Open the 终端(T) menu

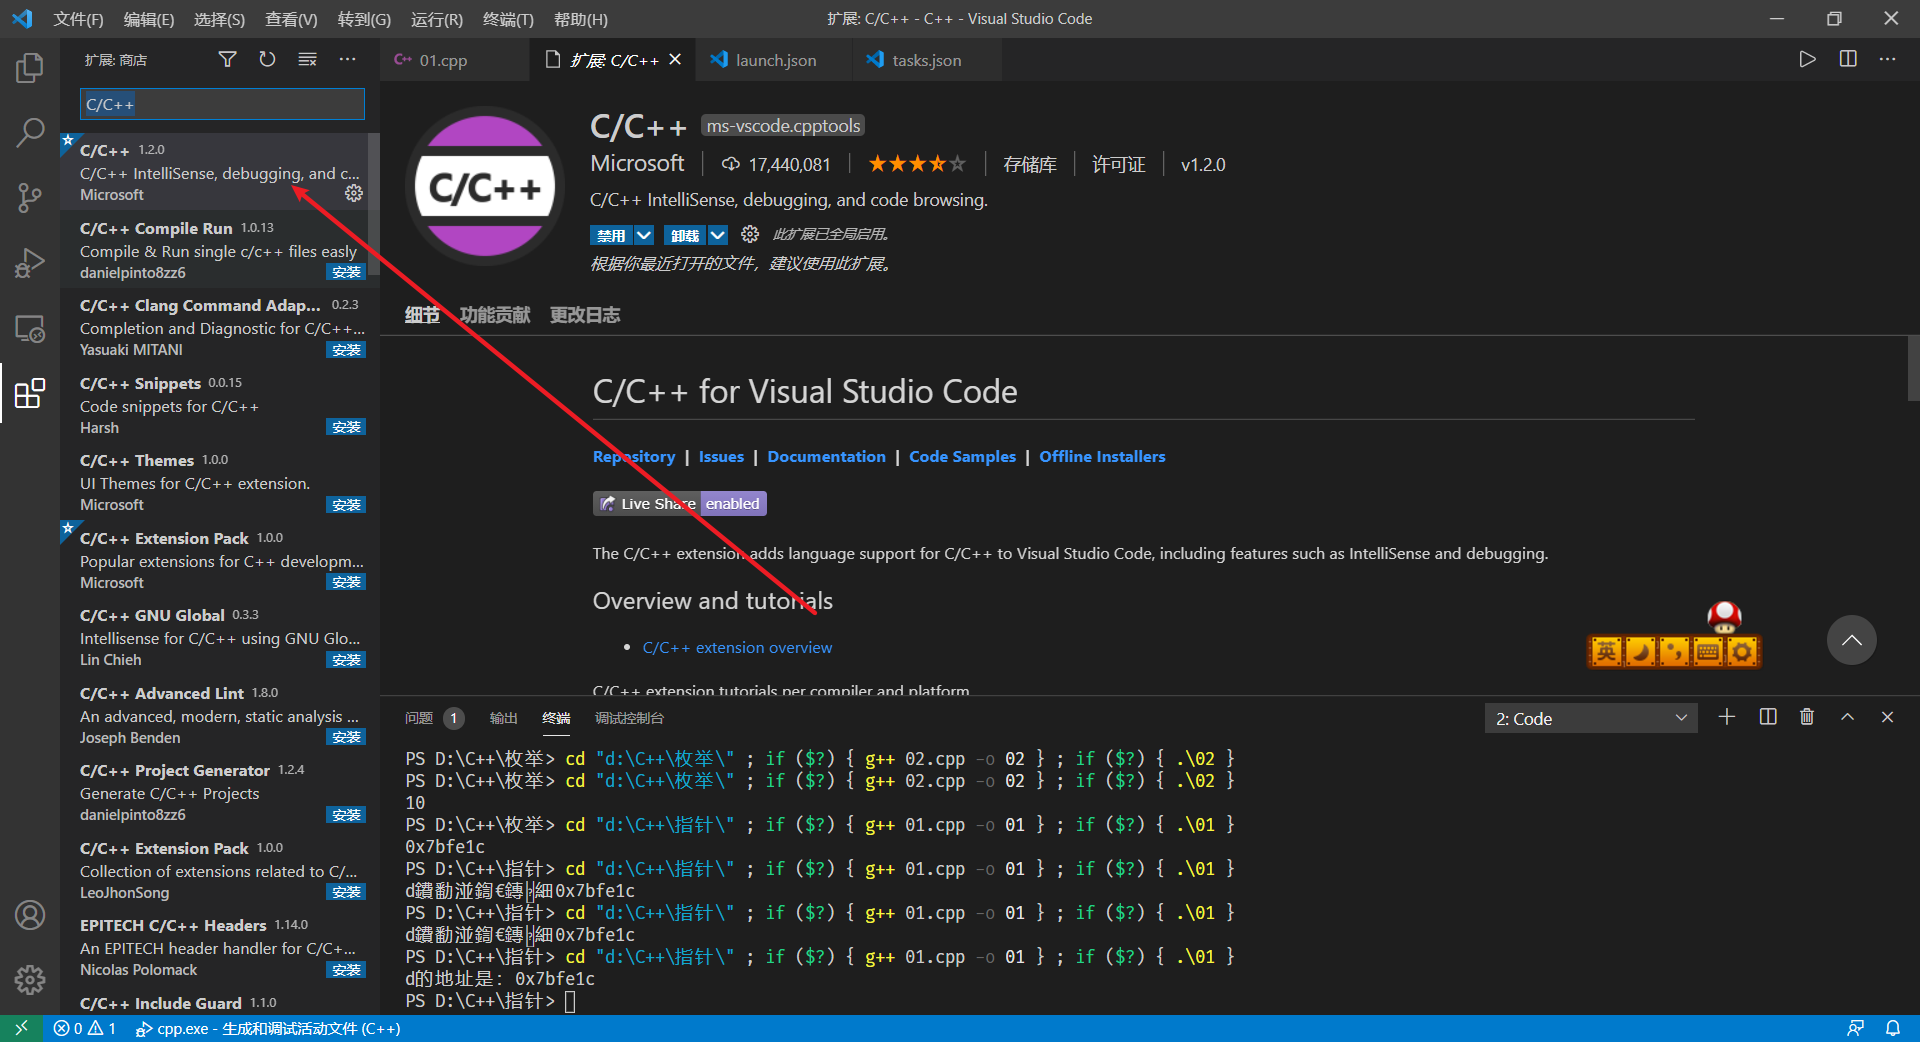[x=508, y=19]
